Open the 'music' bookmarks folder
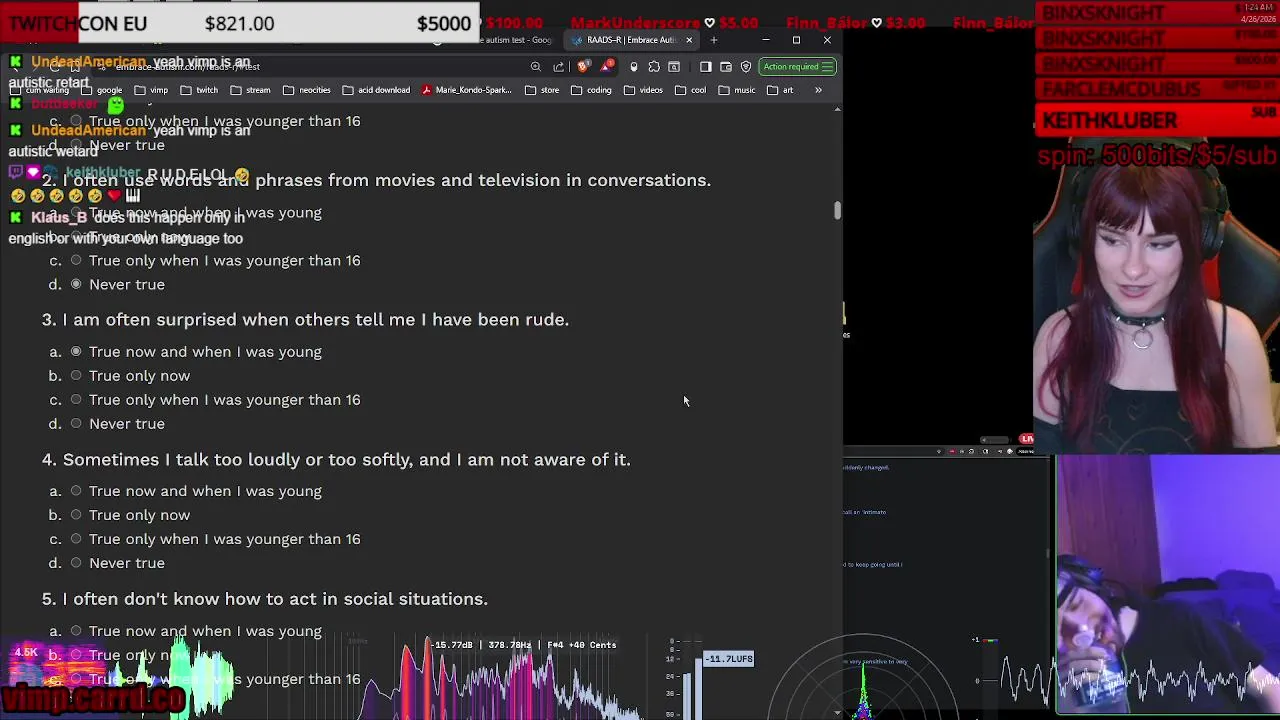This screenshot has height=720, width=1280. click(736, 90)
